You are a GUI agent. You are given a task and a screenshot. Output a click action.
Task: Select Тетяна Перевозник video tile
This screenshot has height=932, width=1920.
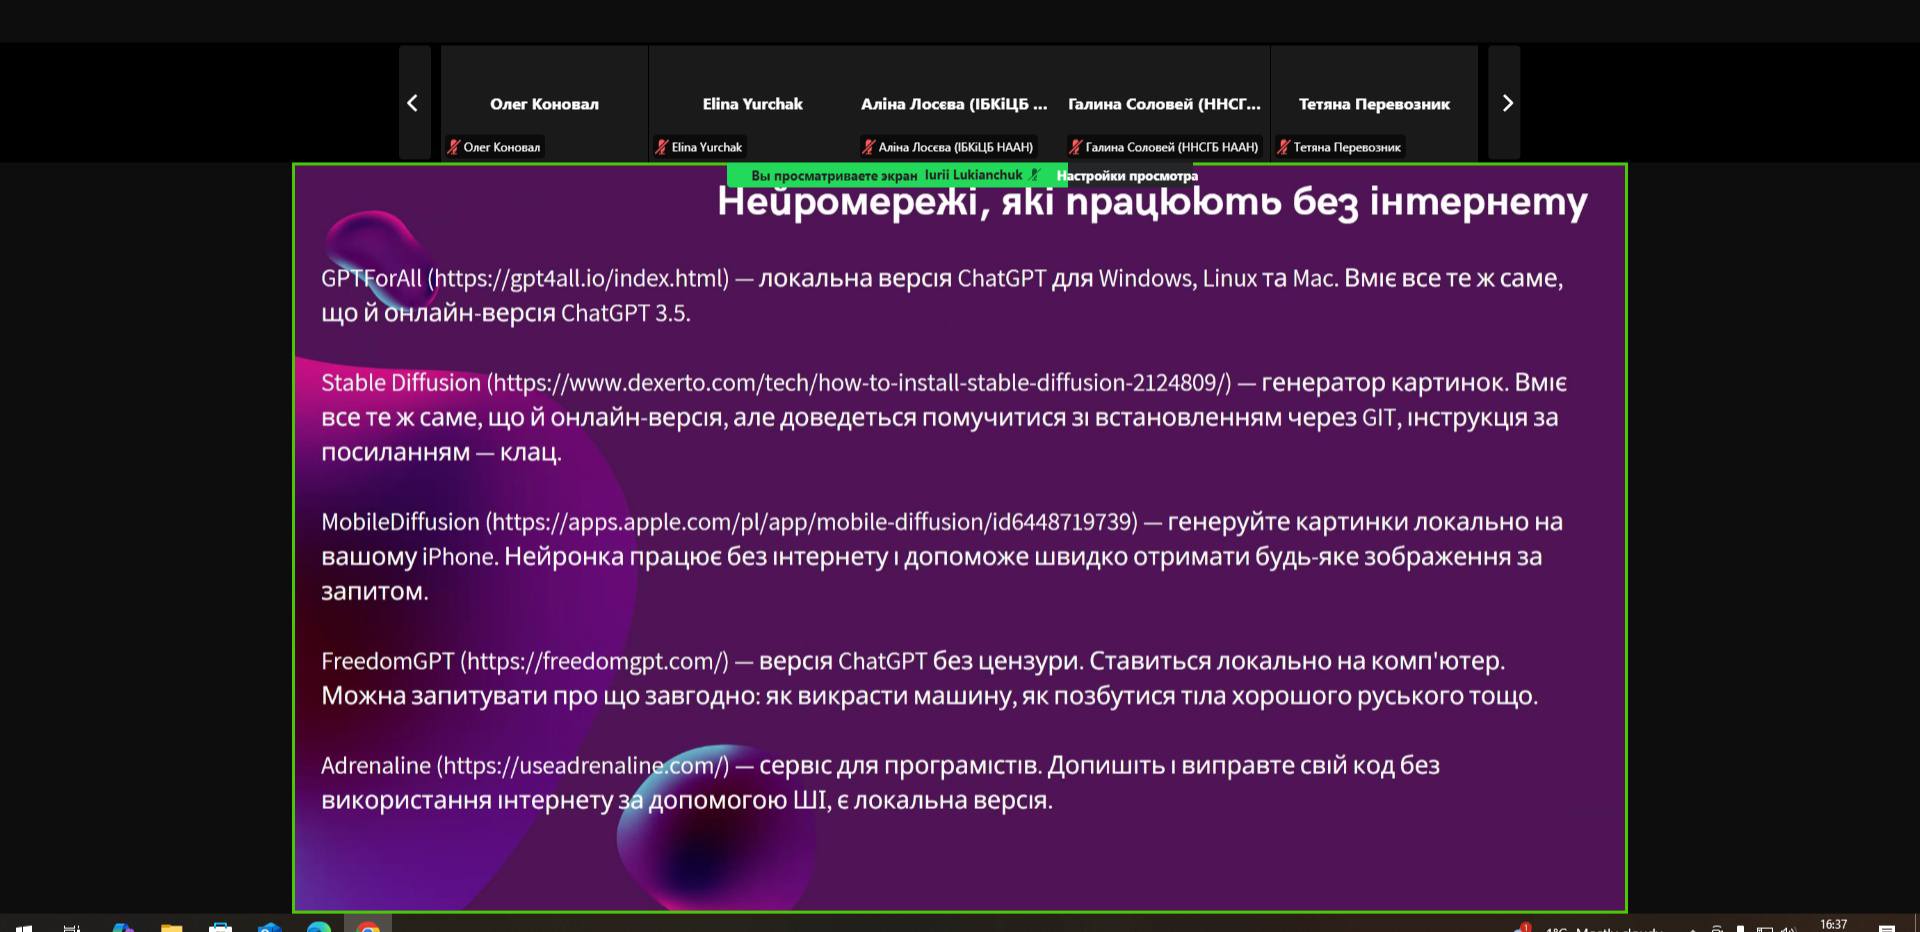pyautogui.click(x=1374, y=102)
